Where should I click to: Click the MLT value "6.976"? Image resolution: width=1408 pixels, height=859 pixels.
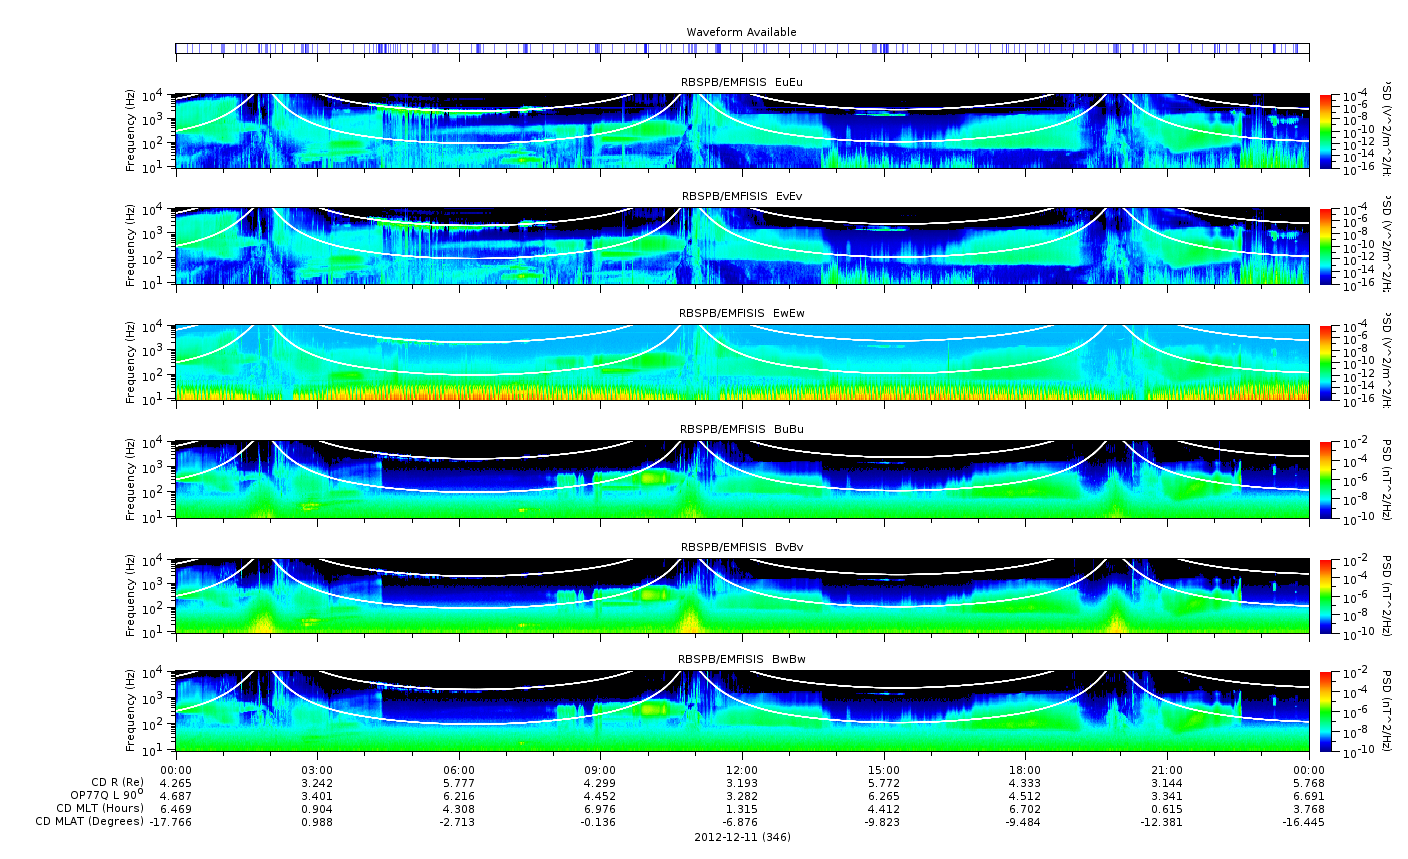(x=600, y=809)
